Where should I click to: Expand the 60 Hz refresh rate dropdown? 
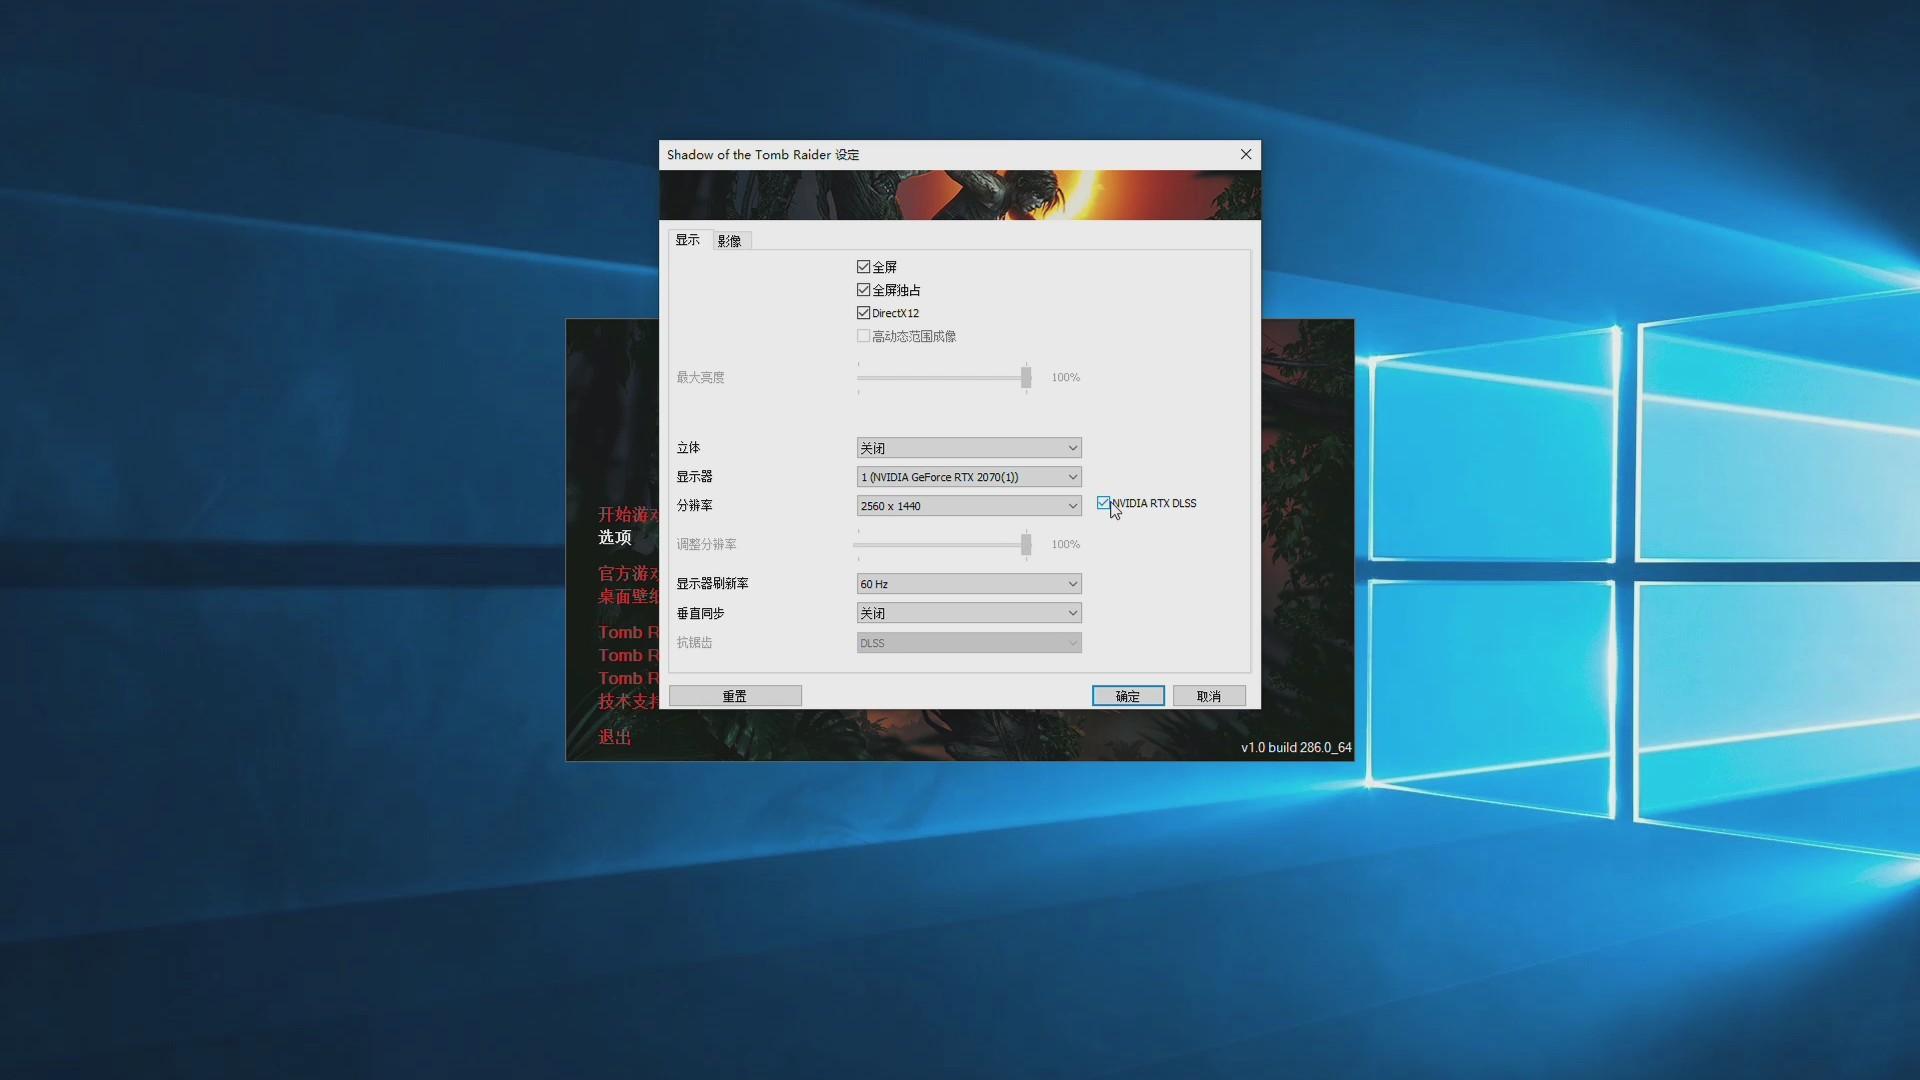968,584
